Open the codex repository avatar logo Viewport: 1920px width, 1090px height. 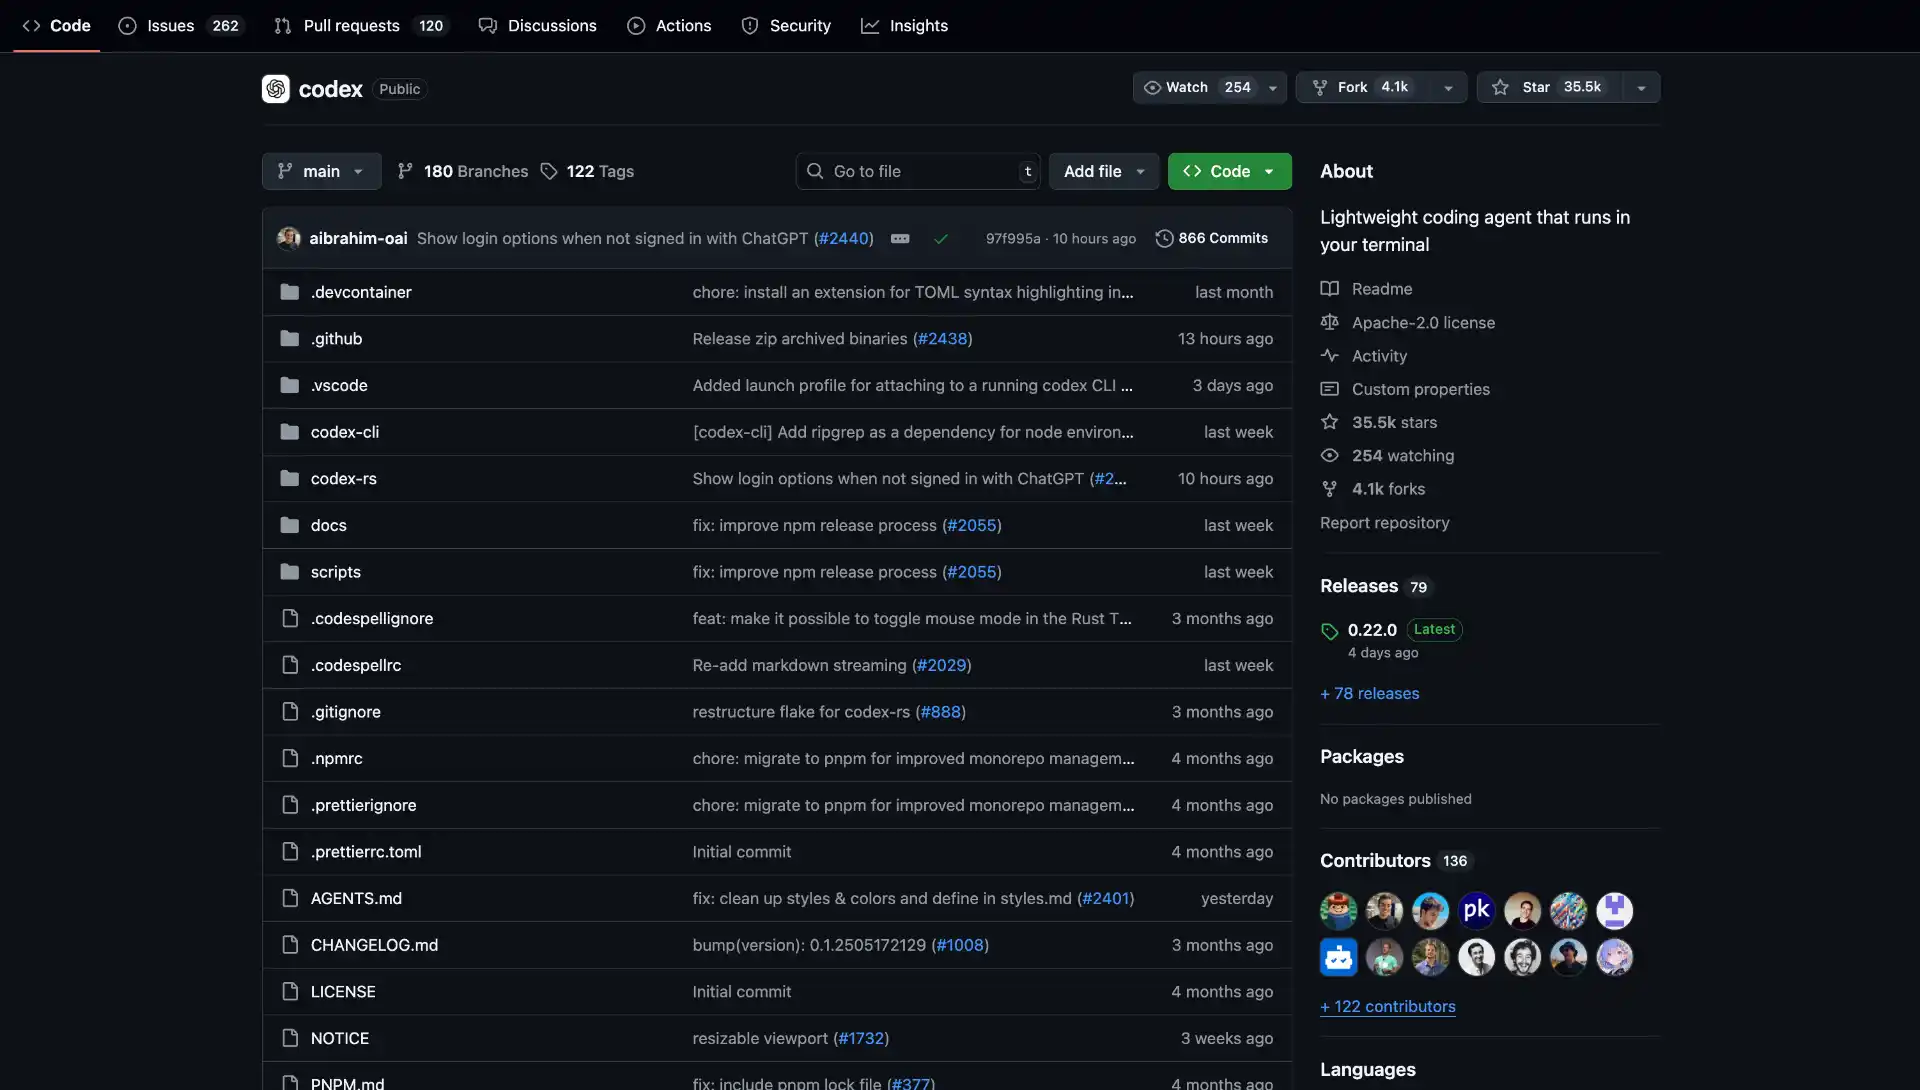pos(276,89)
